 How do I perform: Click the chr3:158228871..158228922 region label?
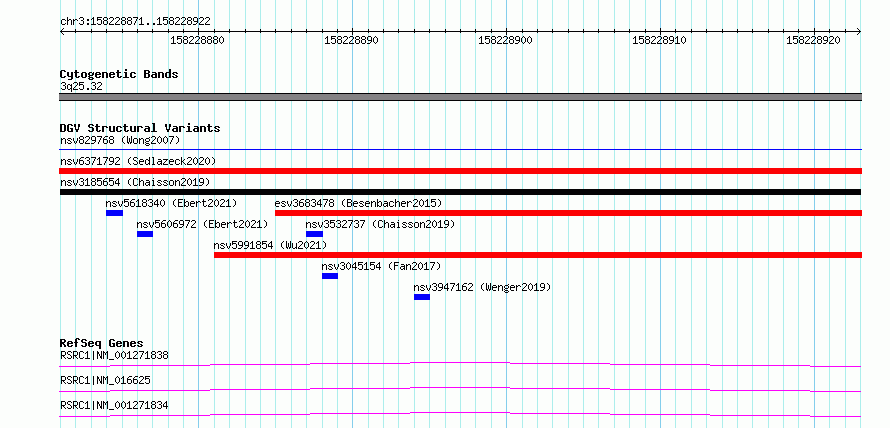tap(135, 22)
